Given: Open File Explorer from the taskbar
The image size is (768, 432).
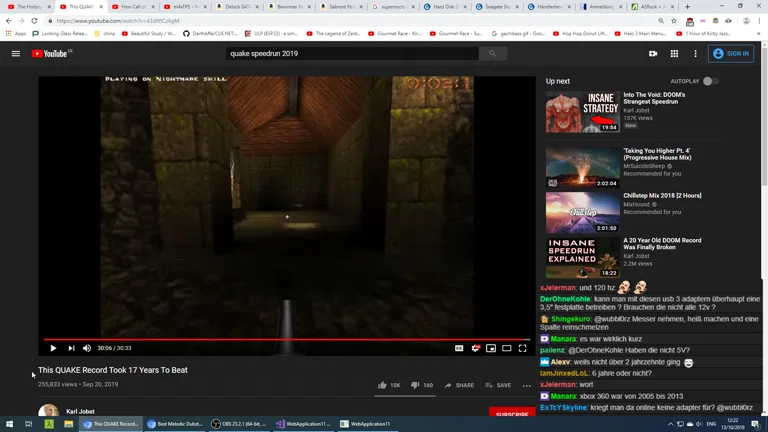Looking at the screenshot, I should 69,424.
